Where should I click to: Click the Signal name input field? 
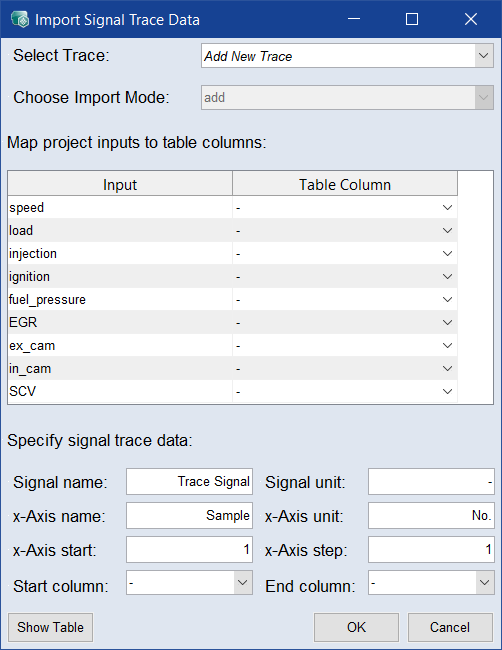click(x=189, y=482)
